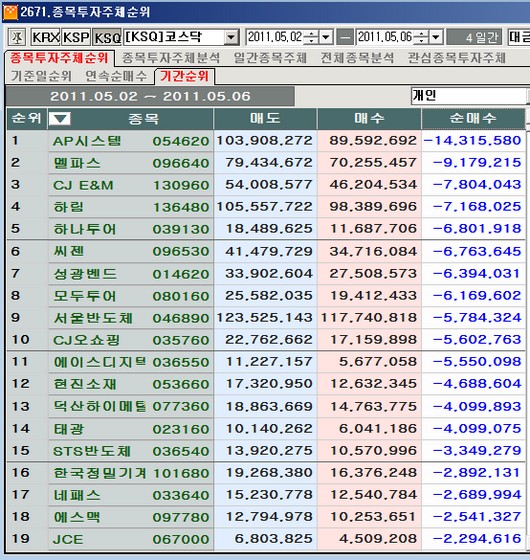This screenshot has height=560, width=530.
Task: Switch to 관심종목투자주체 tab
Action: (457, 58)
